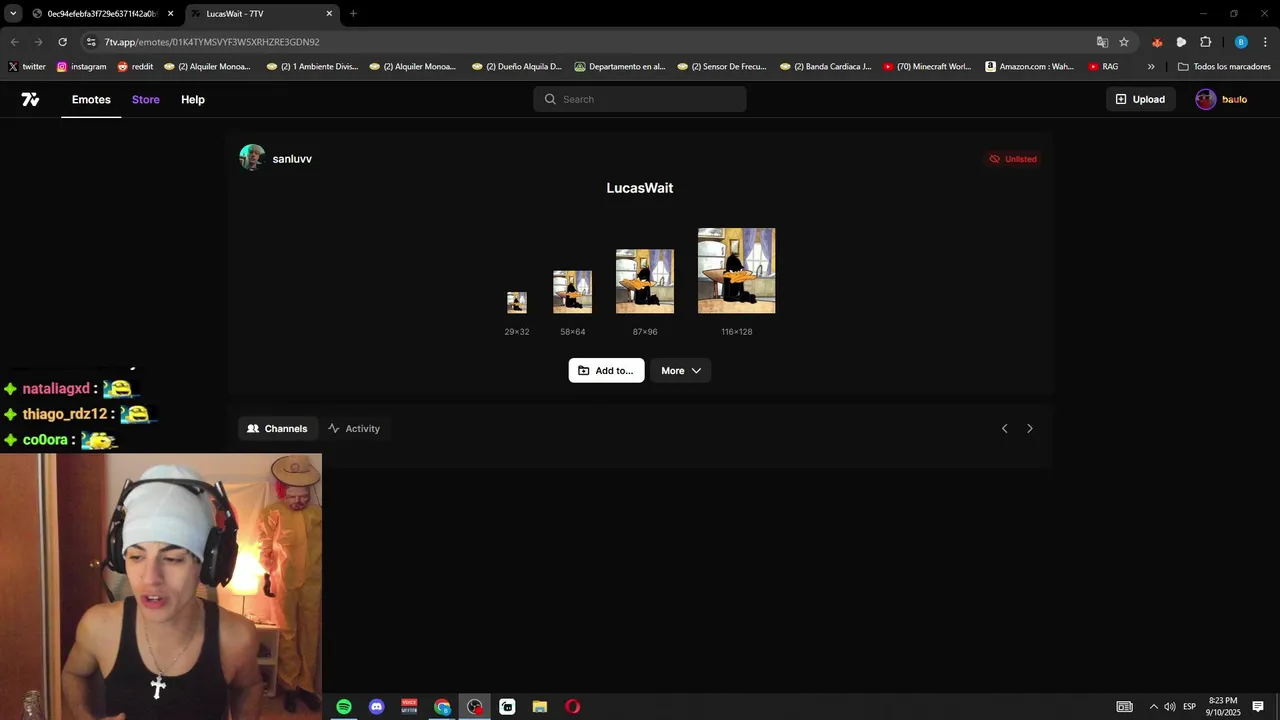Open the Chrome three-dot menu
Viewport: 1280px width, 720px height.
[1265, 42]
